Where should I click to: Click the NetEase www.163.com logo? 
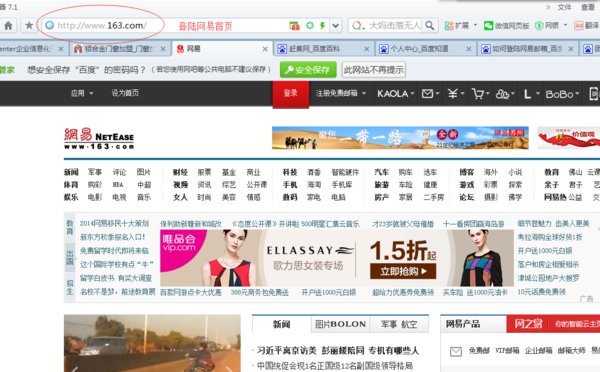coord(99,139)
